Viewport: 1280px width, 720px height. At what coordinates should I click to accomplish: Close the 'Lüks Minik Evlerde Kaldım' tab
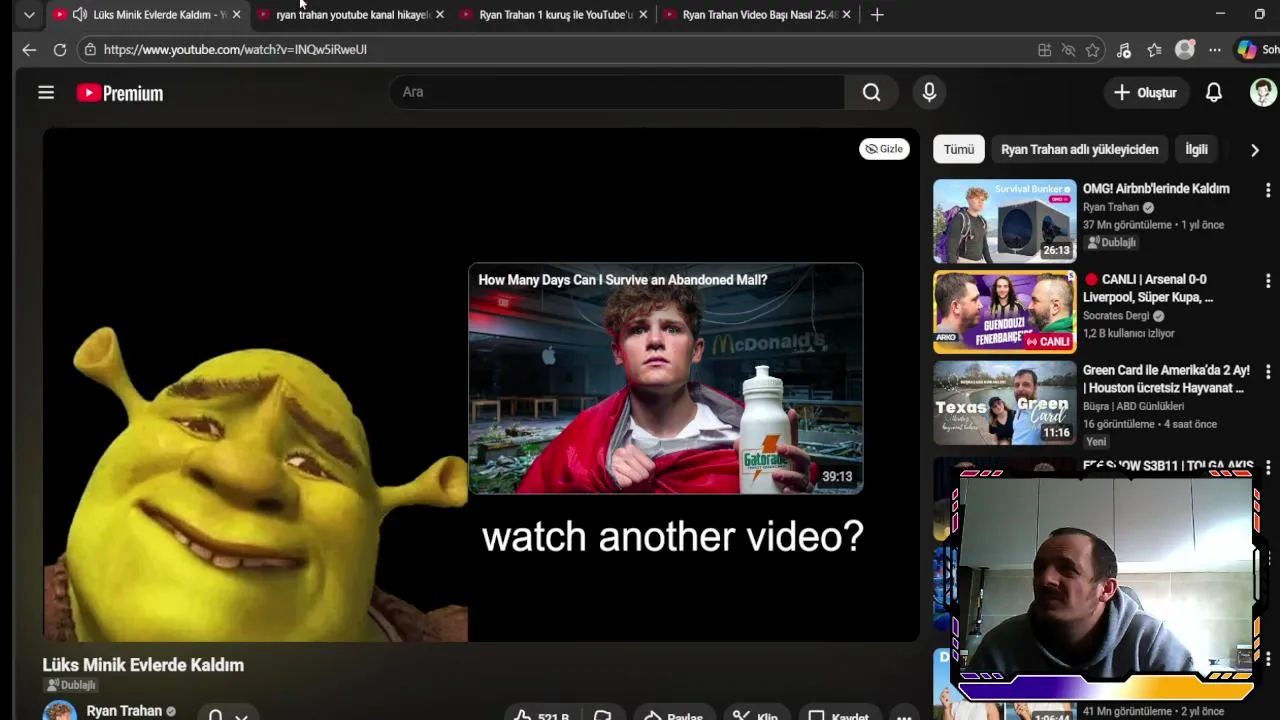[236, 15]
